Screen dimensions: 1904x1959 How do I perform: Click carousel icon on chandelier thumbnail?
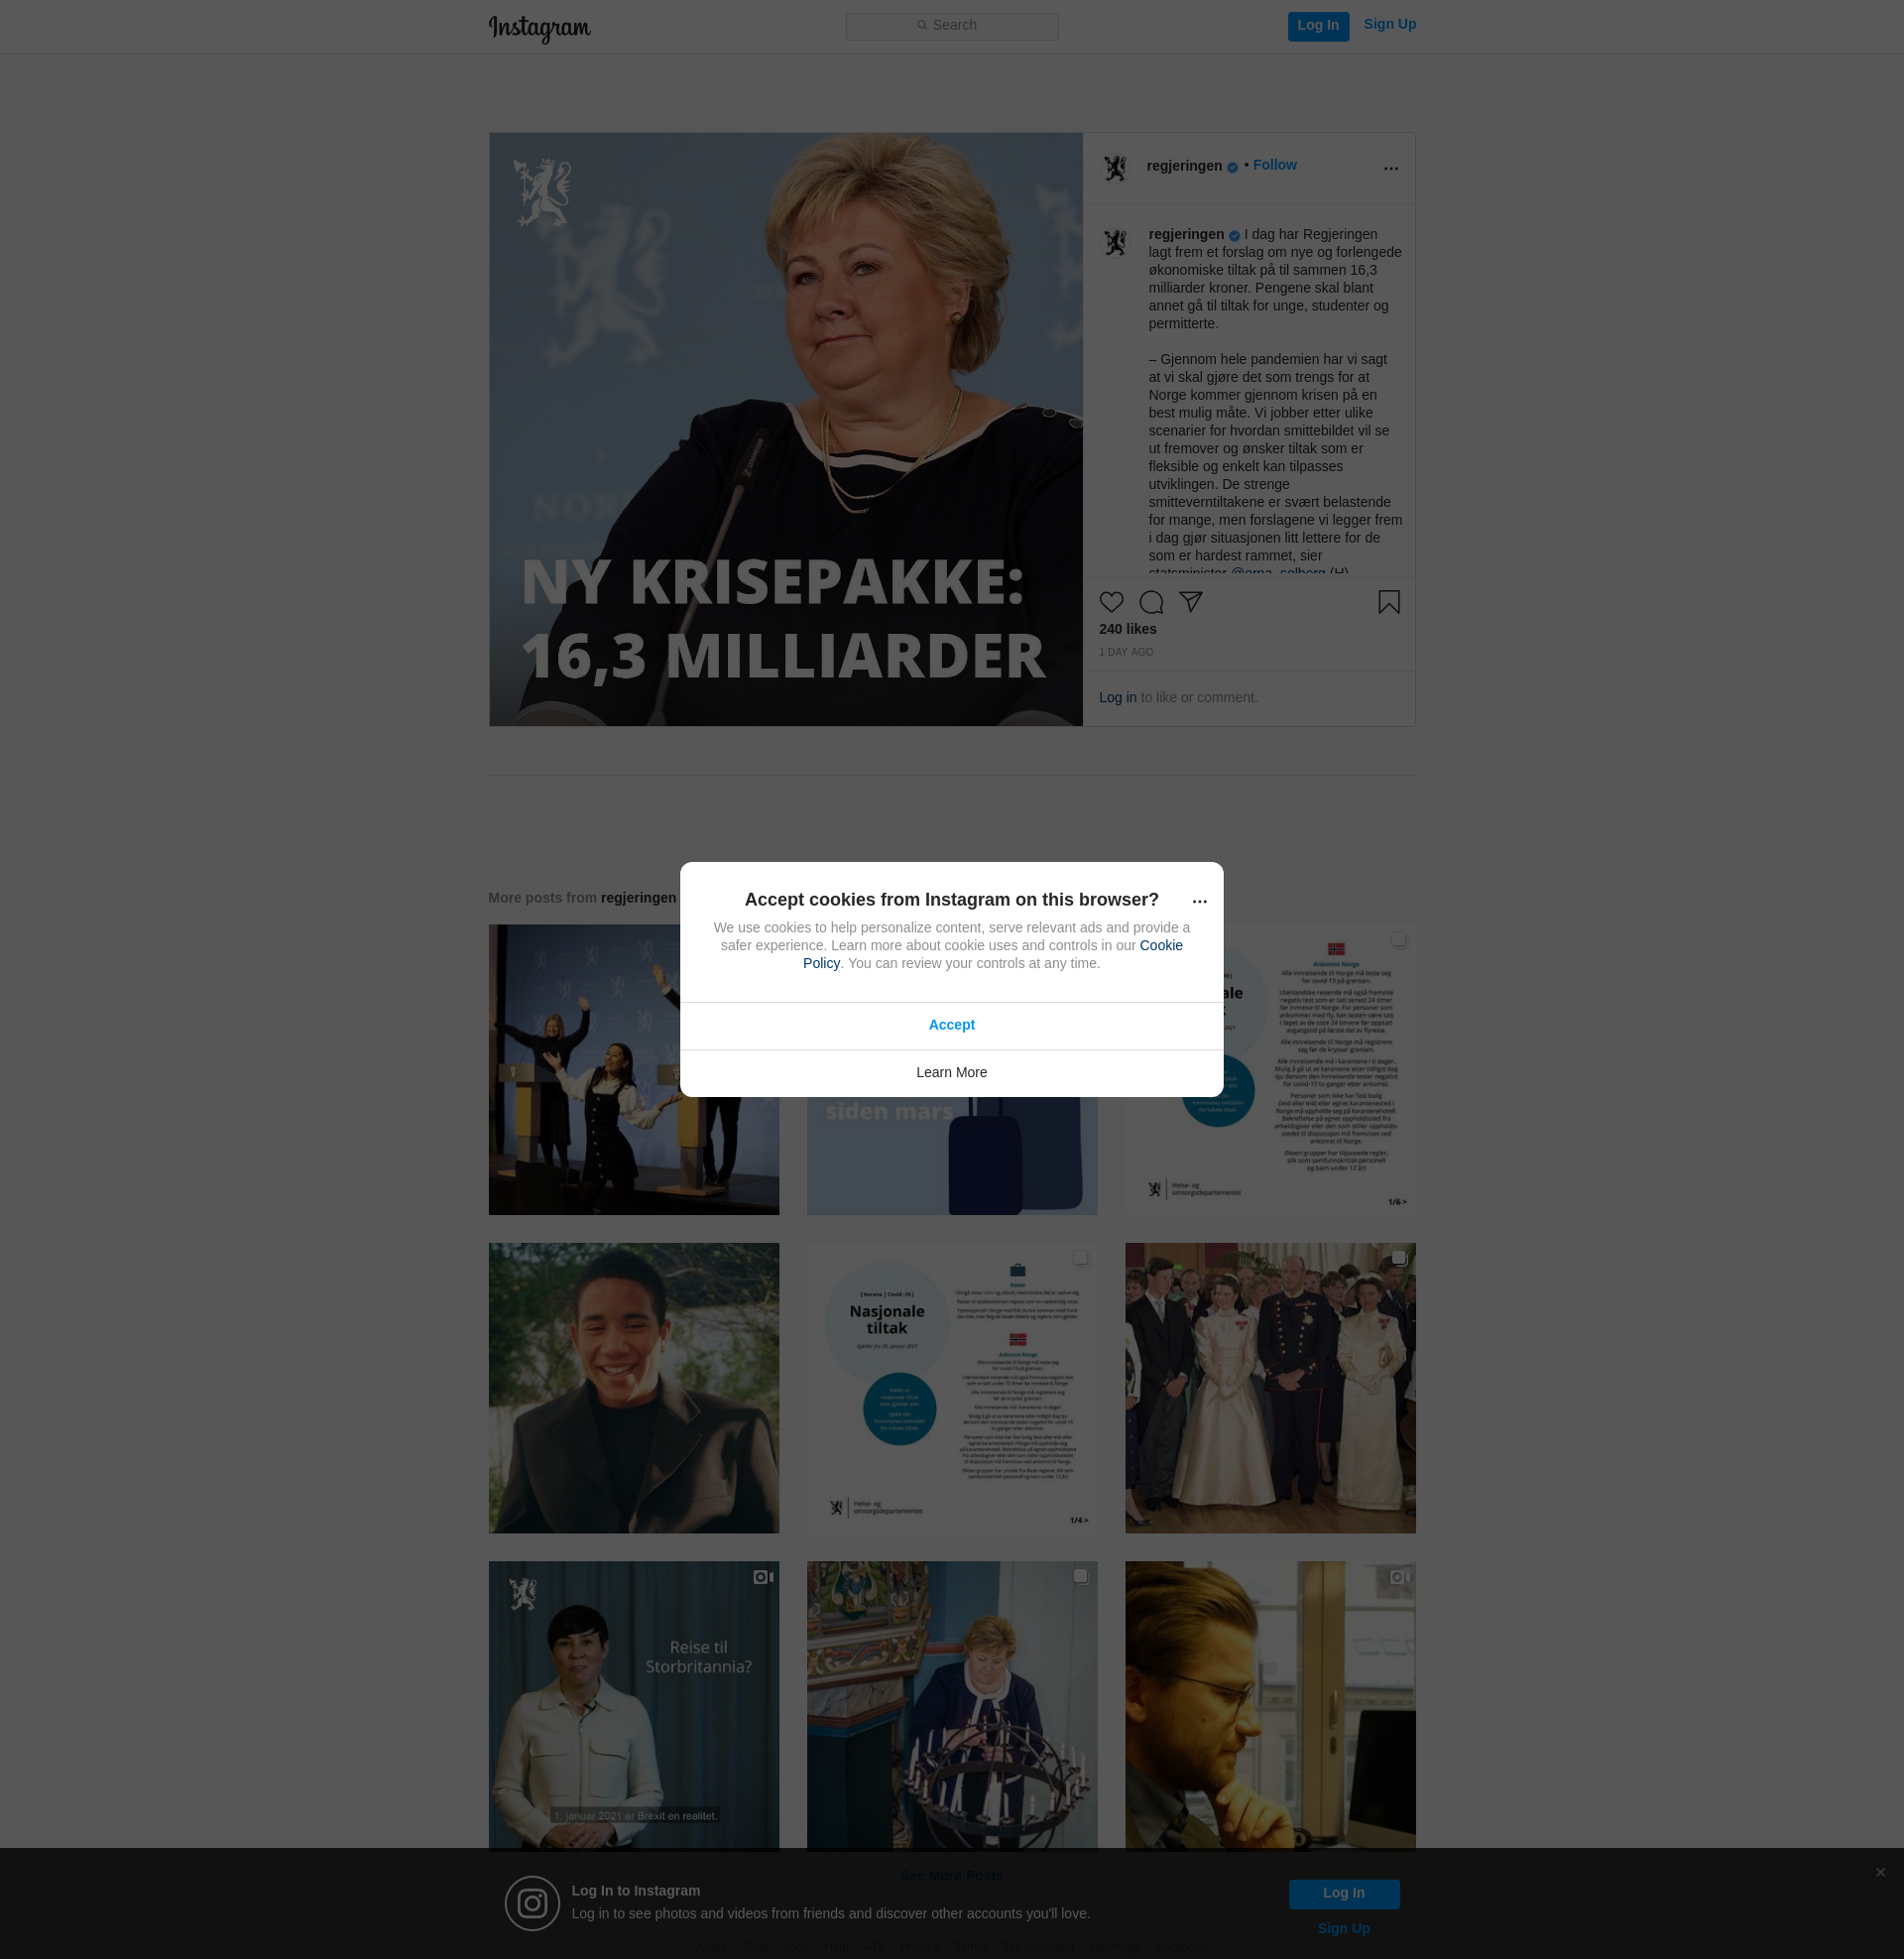1080,1576
